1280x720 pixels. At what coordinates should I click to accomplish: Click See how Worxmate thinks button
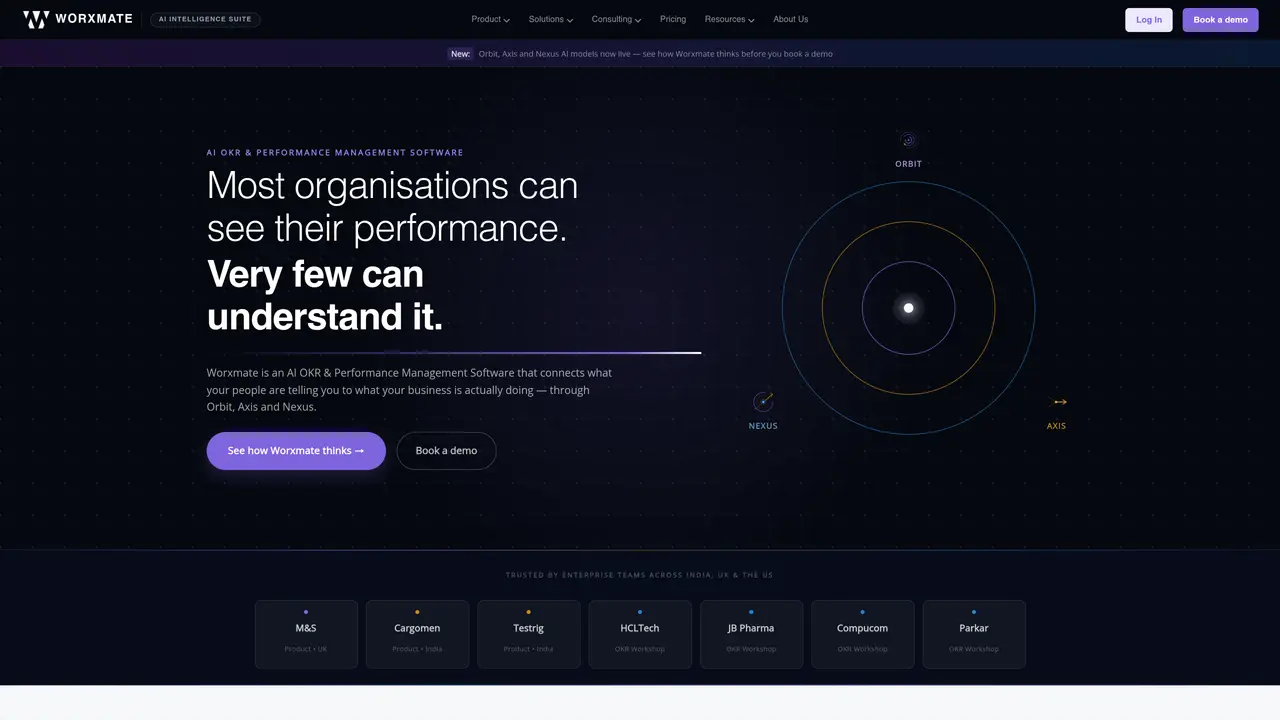click(x=296, y=451)
